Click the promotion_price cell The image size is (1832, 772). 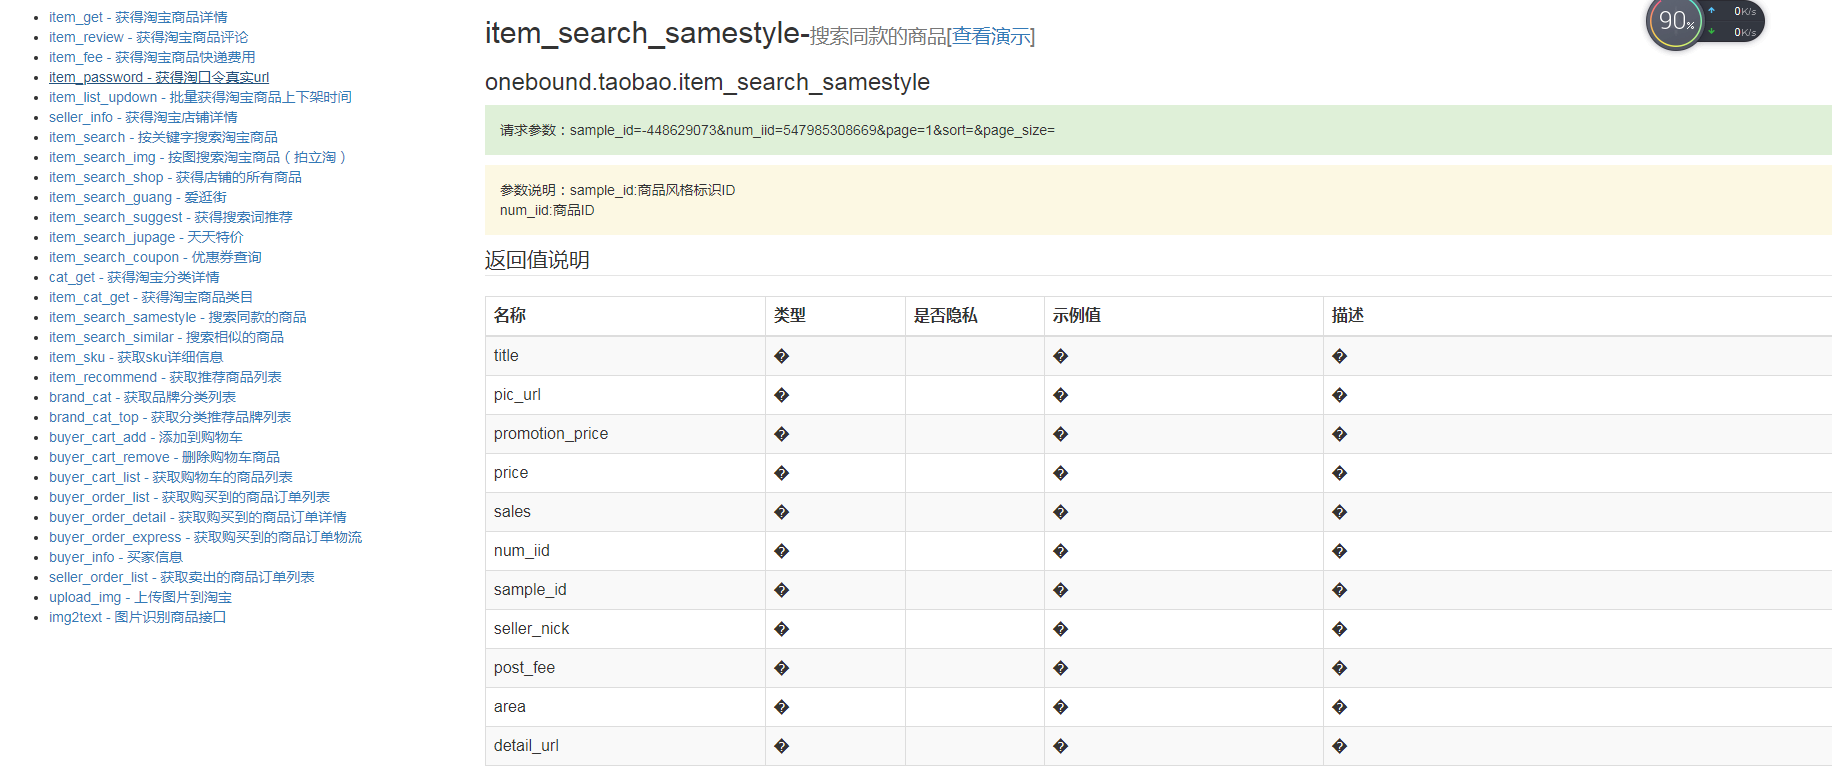[625, 434]
